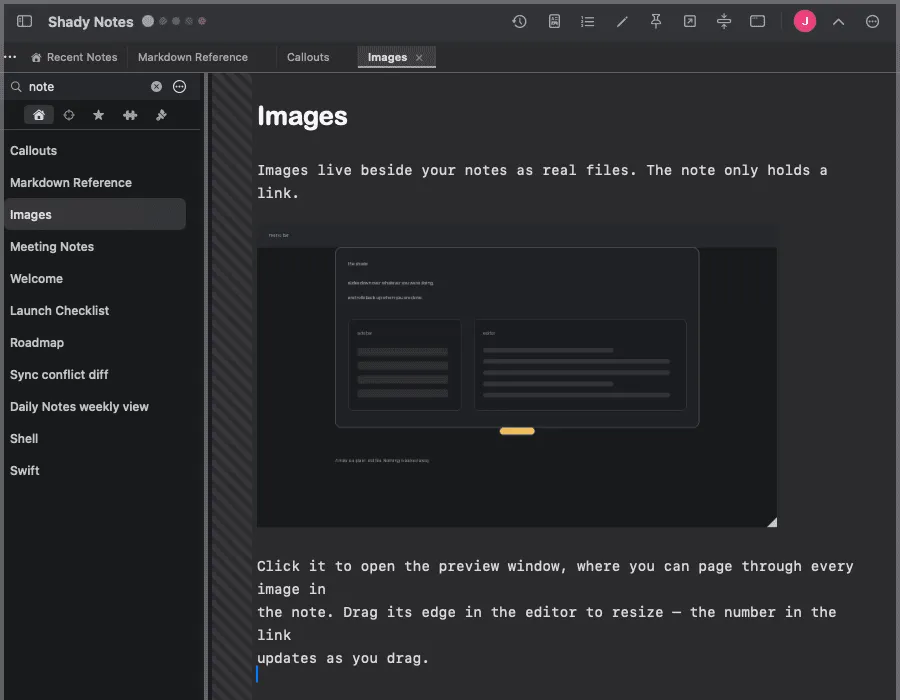The width and height of the screenshot is (900, 700).
Task: Open the Welcome note
Action: pyautogui.click(x=95, y=279)
